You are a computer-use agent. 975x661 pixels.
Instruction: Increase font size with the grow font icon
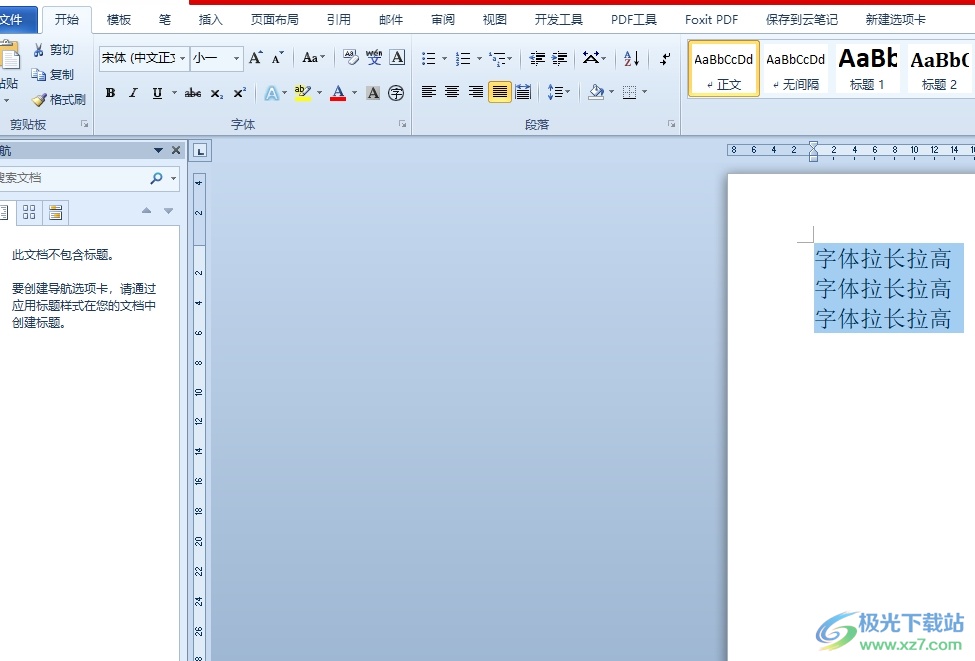(x=256, y=59)
